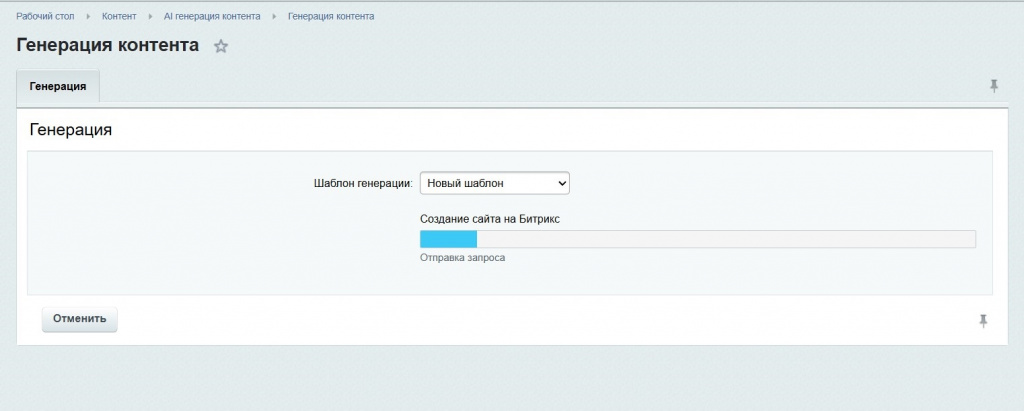Click the Генерация контента page title
This screenshot has height=411, width=1024.
pyautogui.click(x=107, y=46)
